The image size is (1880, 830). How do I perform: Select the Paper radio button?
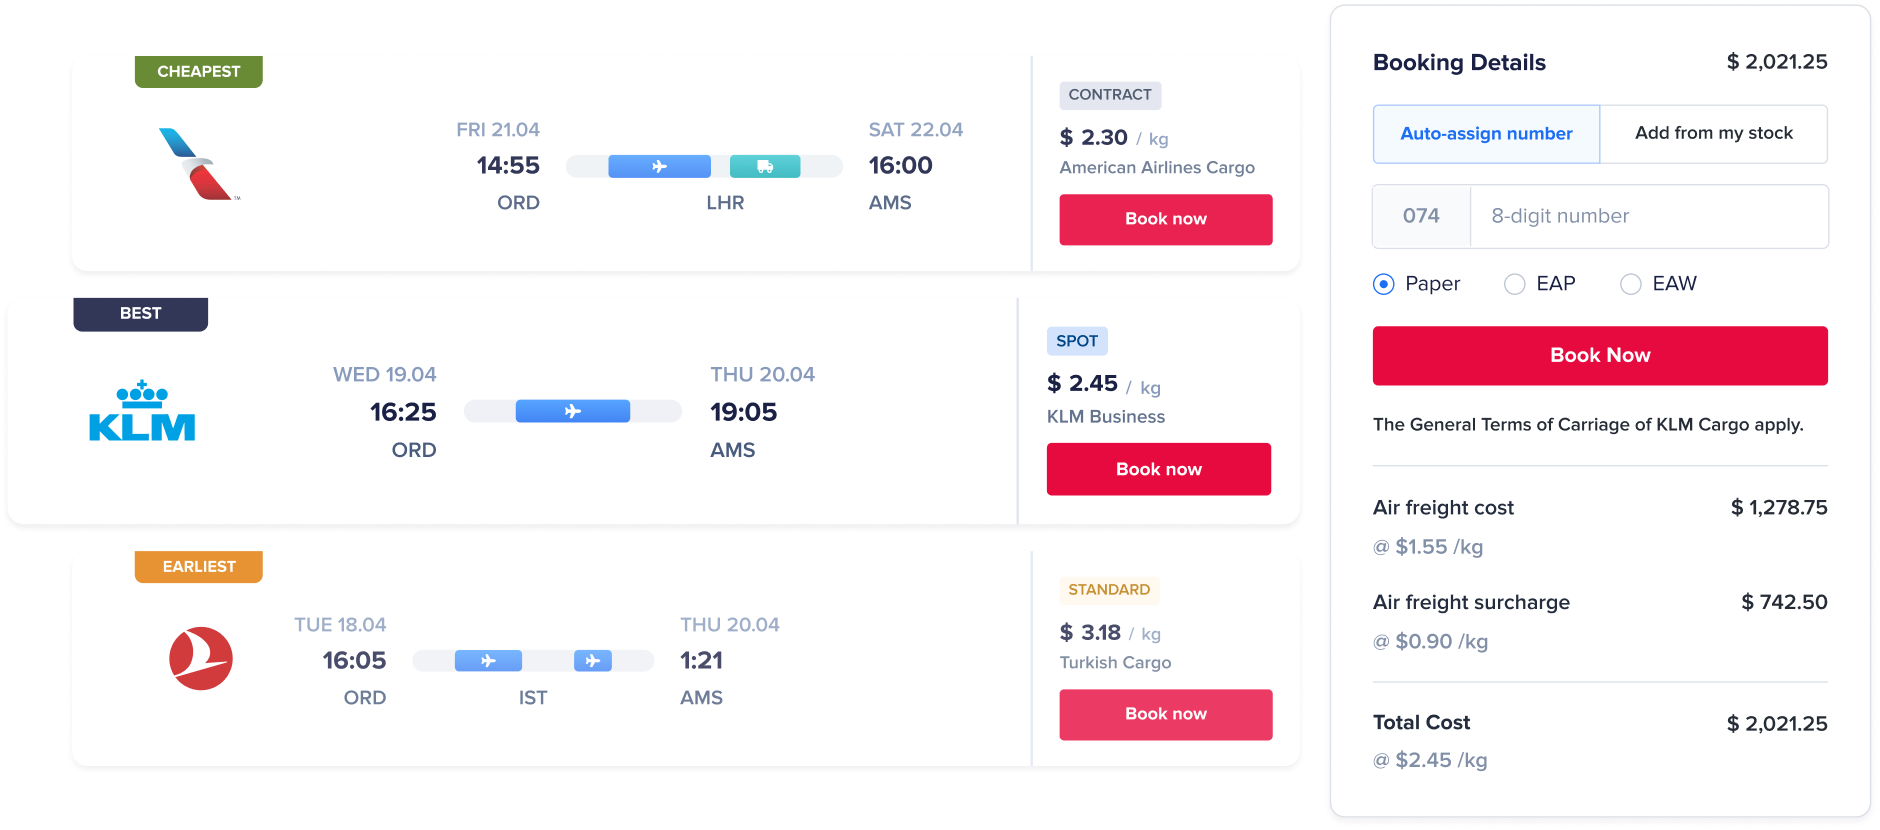(1383, 284)
